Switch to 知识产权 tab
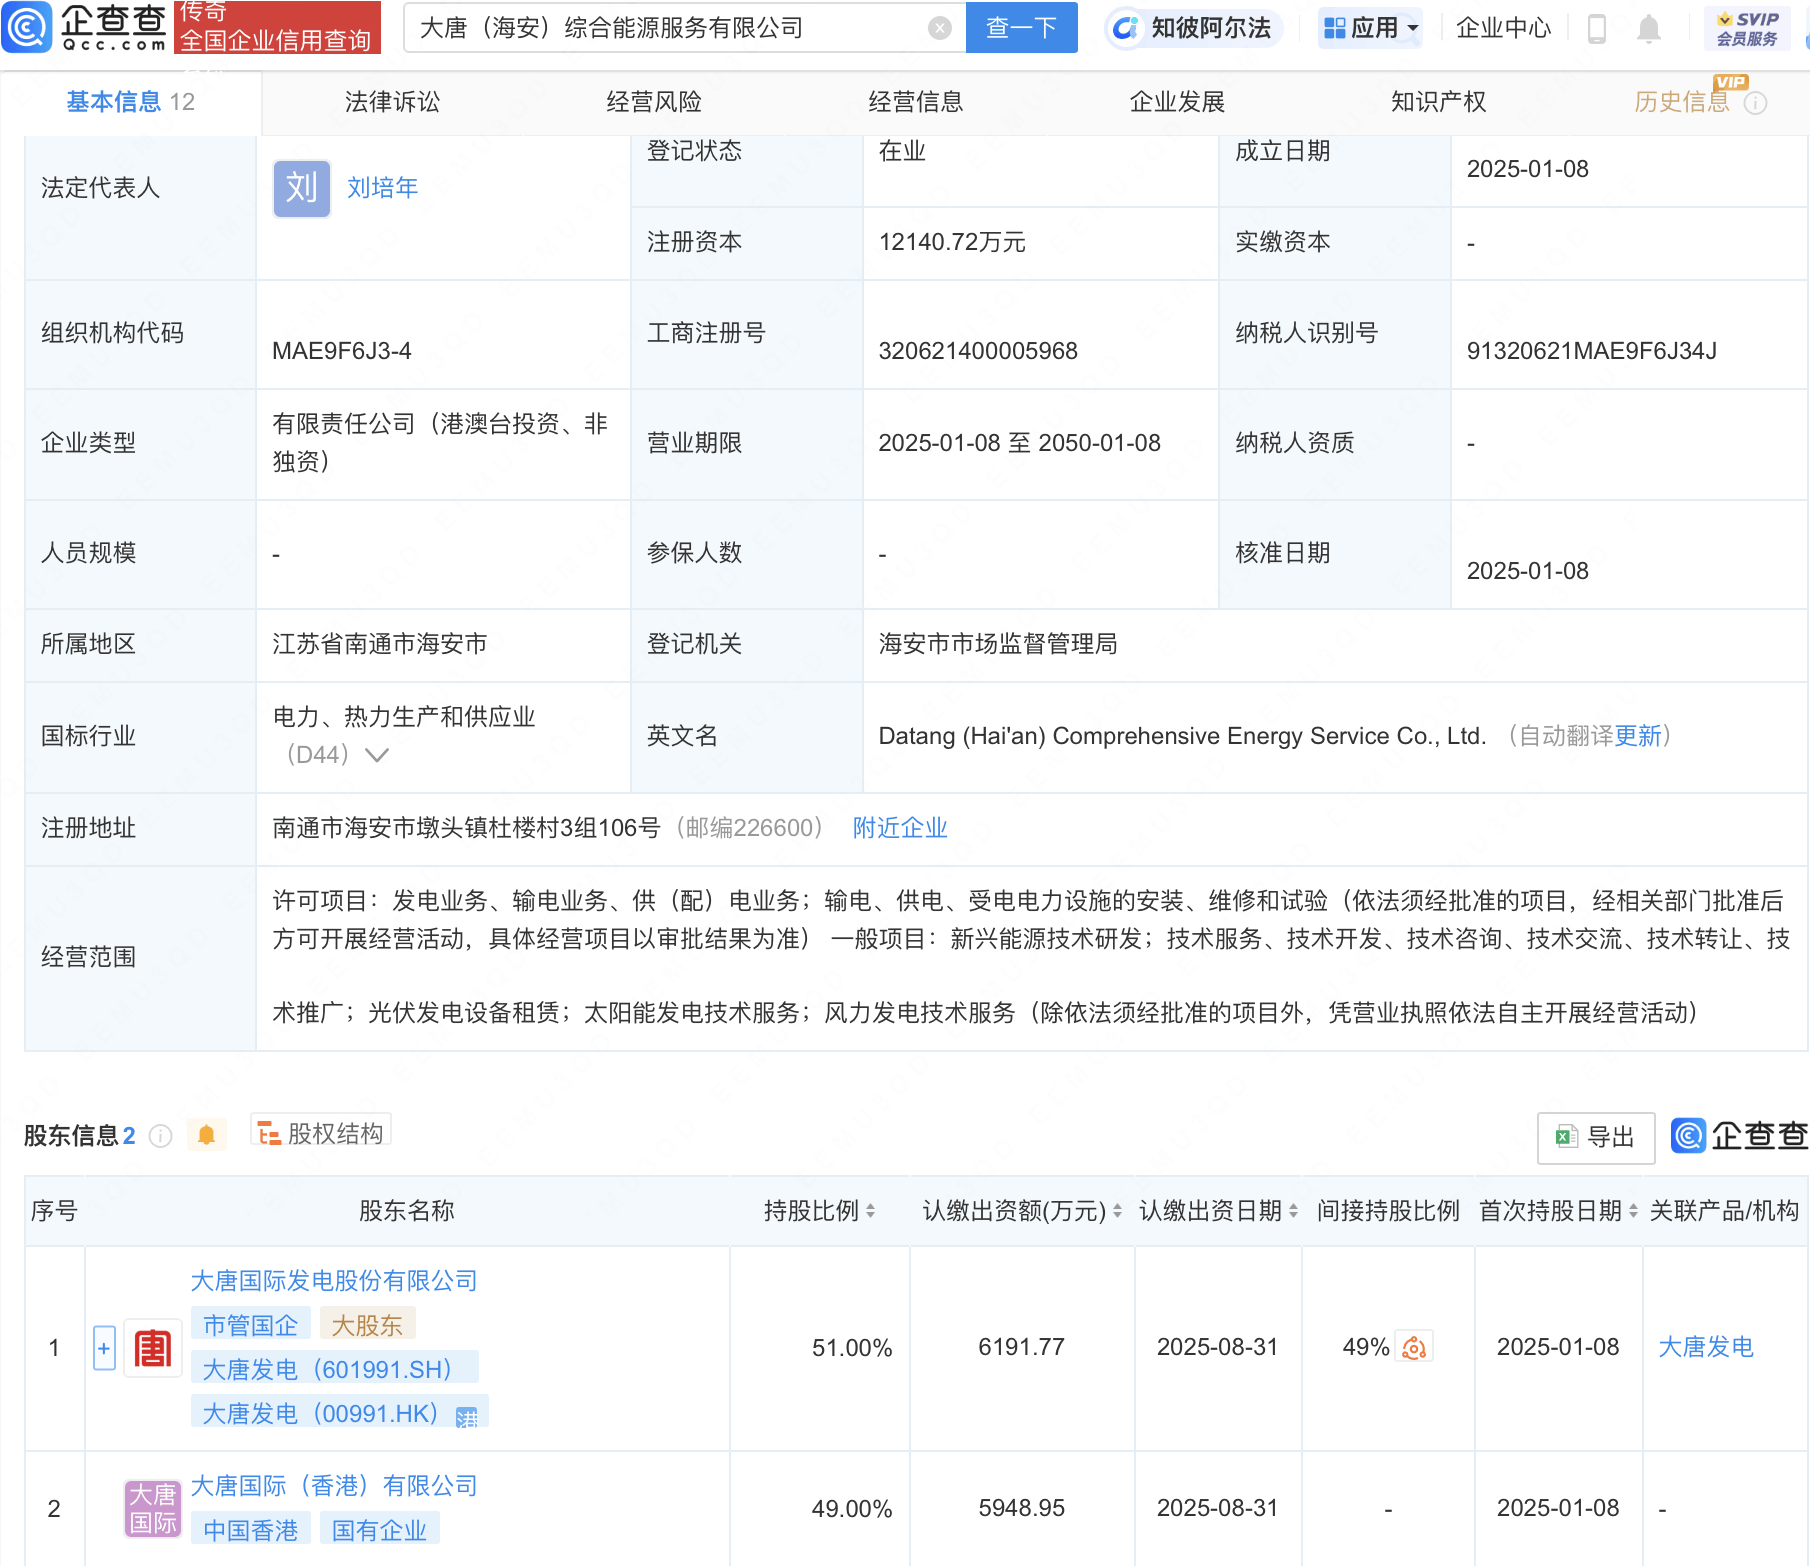The width and height of the screenshot is (1810, 1566). pyautogui.click(x=1438, y=102)
